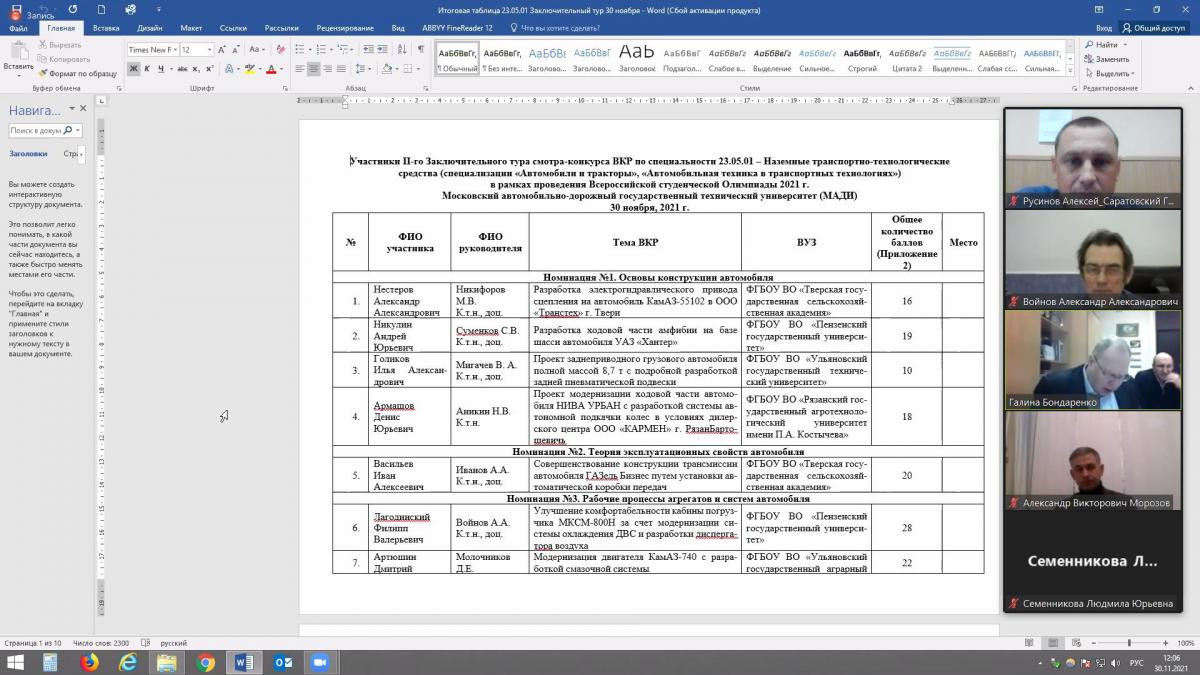Open the Calculator from the taskbar
Viewport: 1200px width, 675px height.
pos(52,662)
